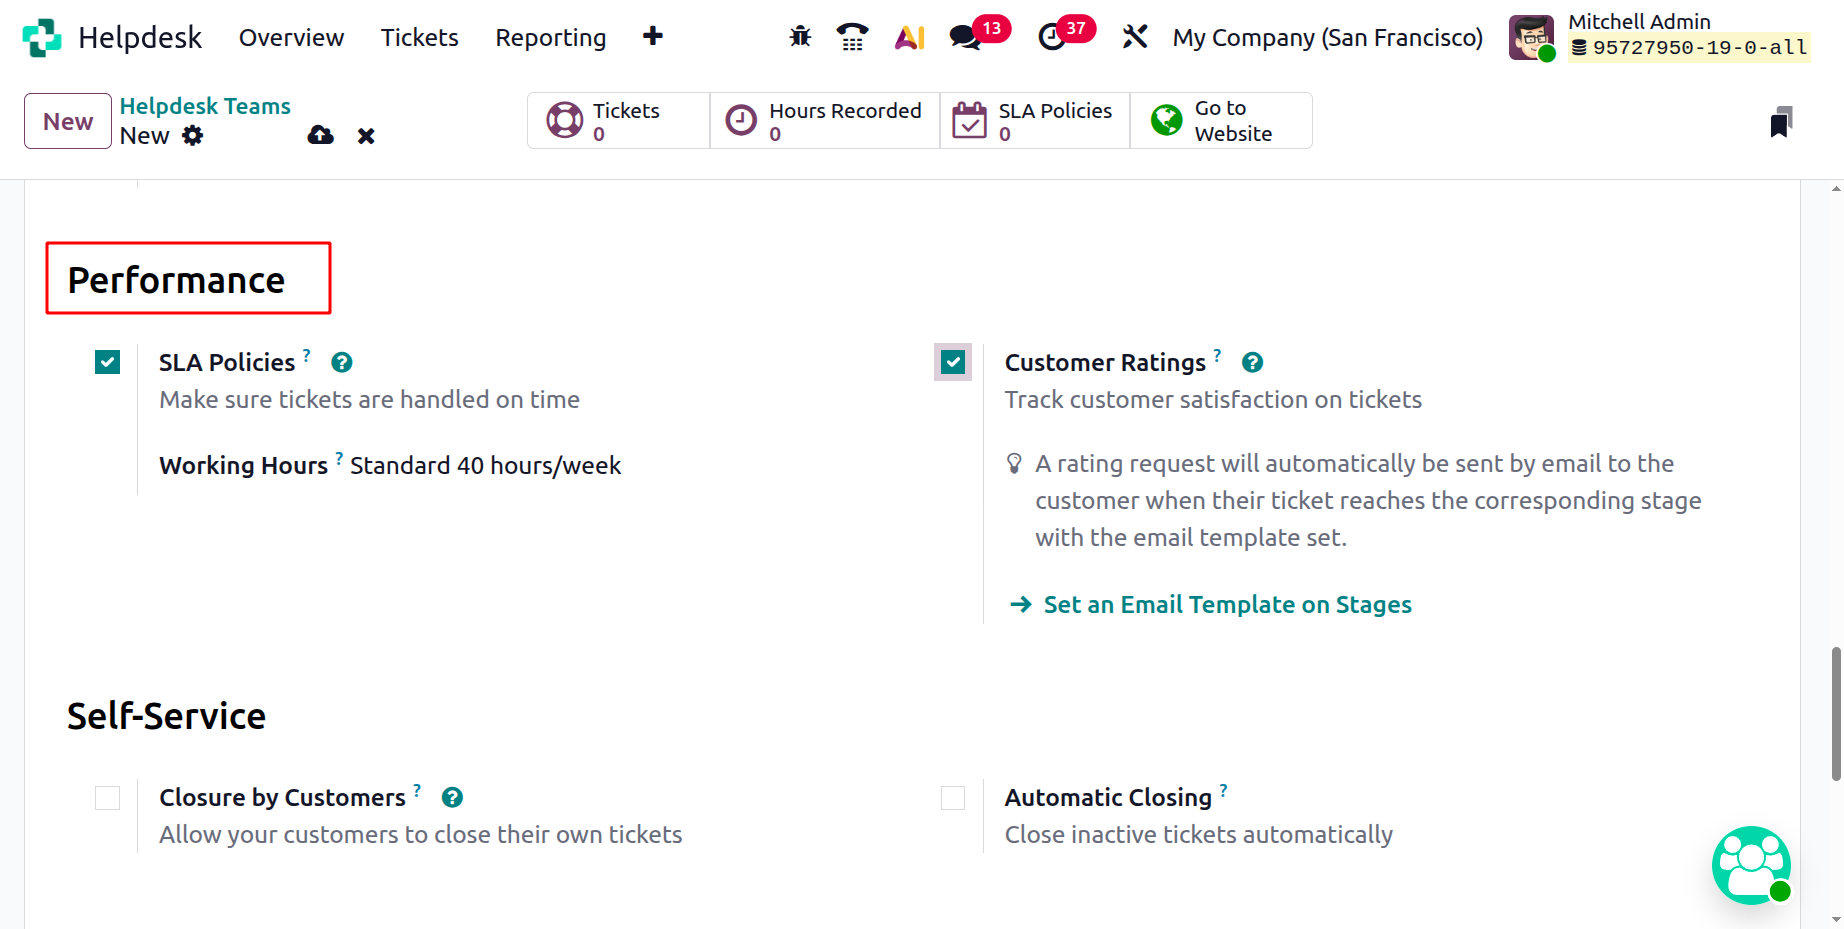
Task: Open the AI assistant icon
Action: 909,37
